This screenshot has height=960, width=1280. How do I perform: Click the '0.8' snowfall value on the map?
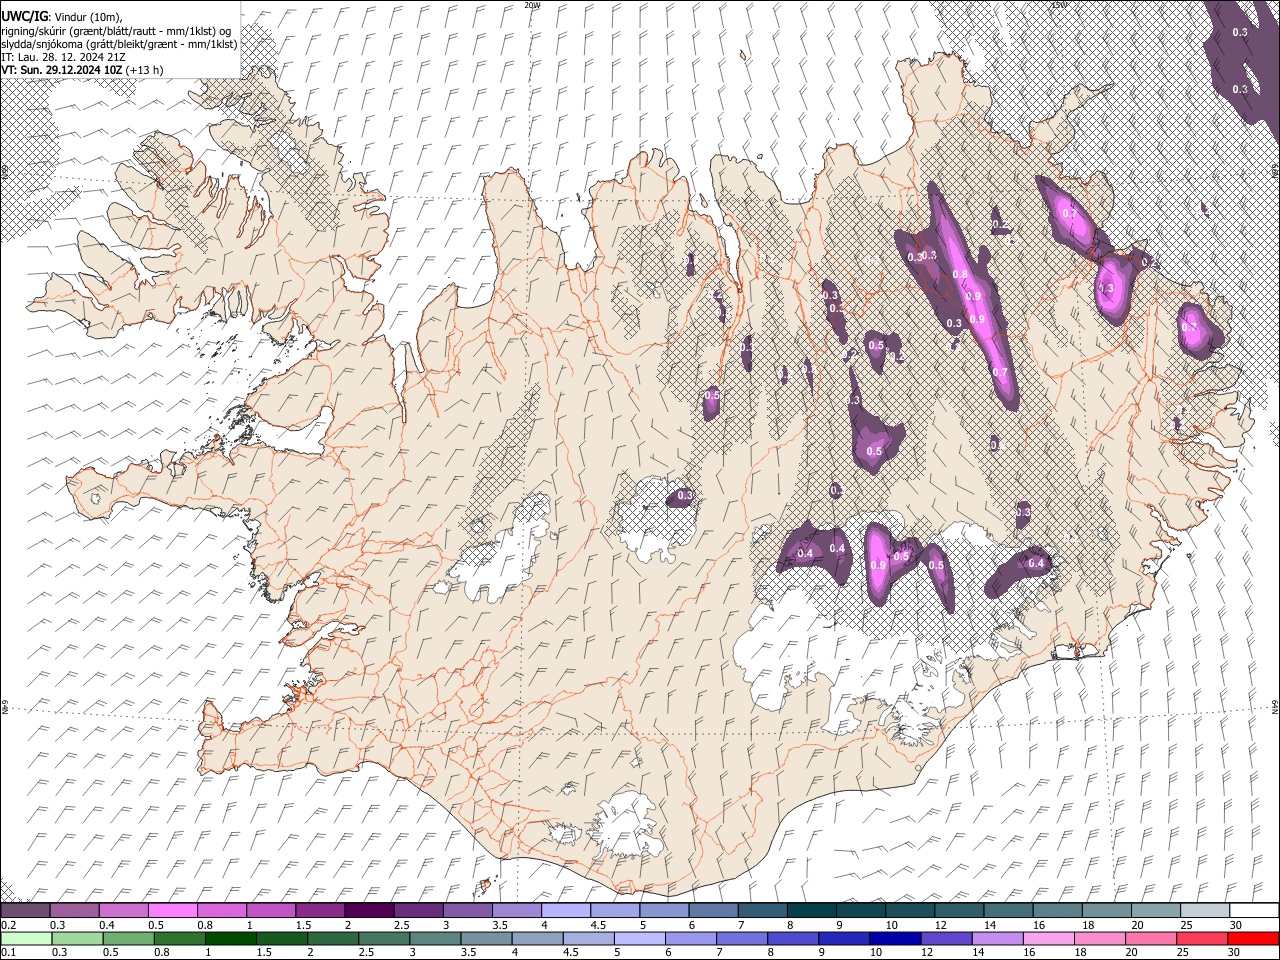960,274
